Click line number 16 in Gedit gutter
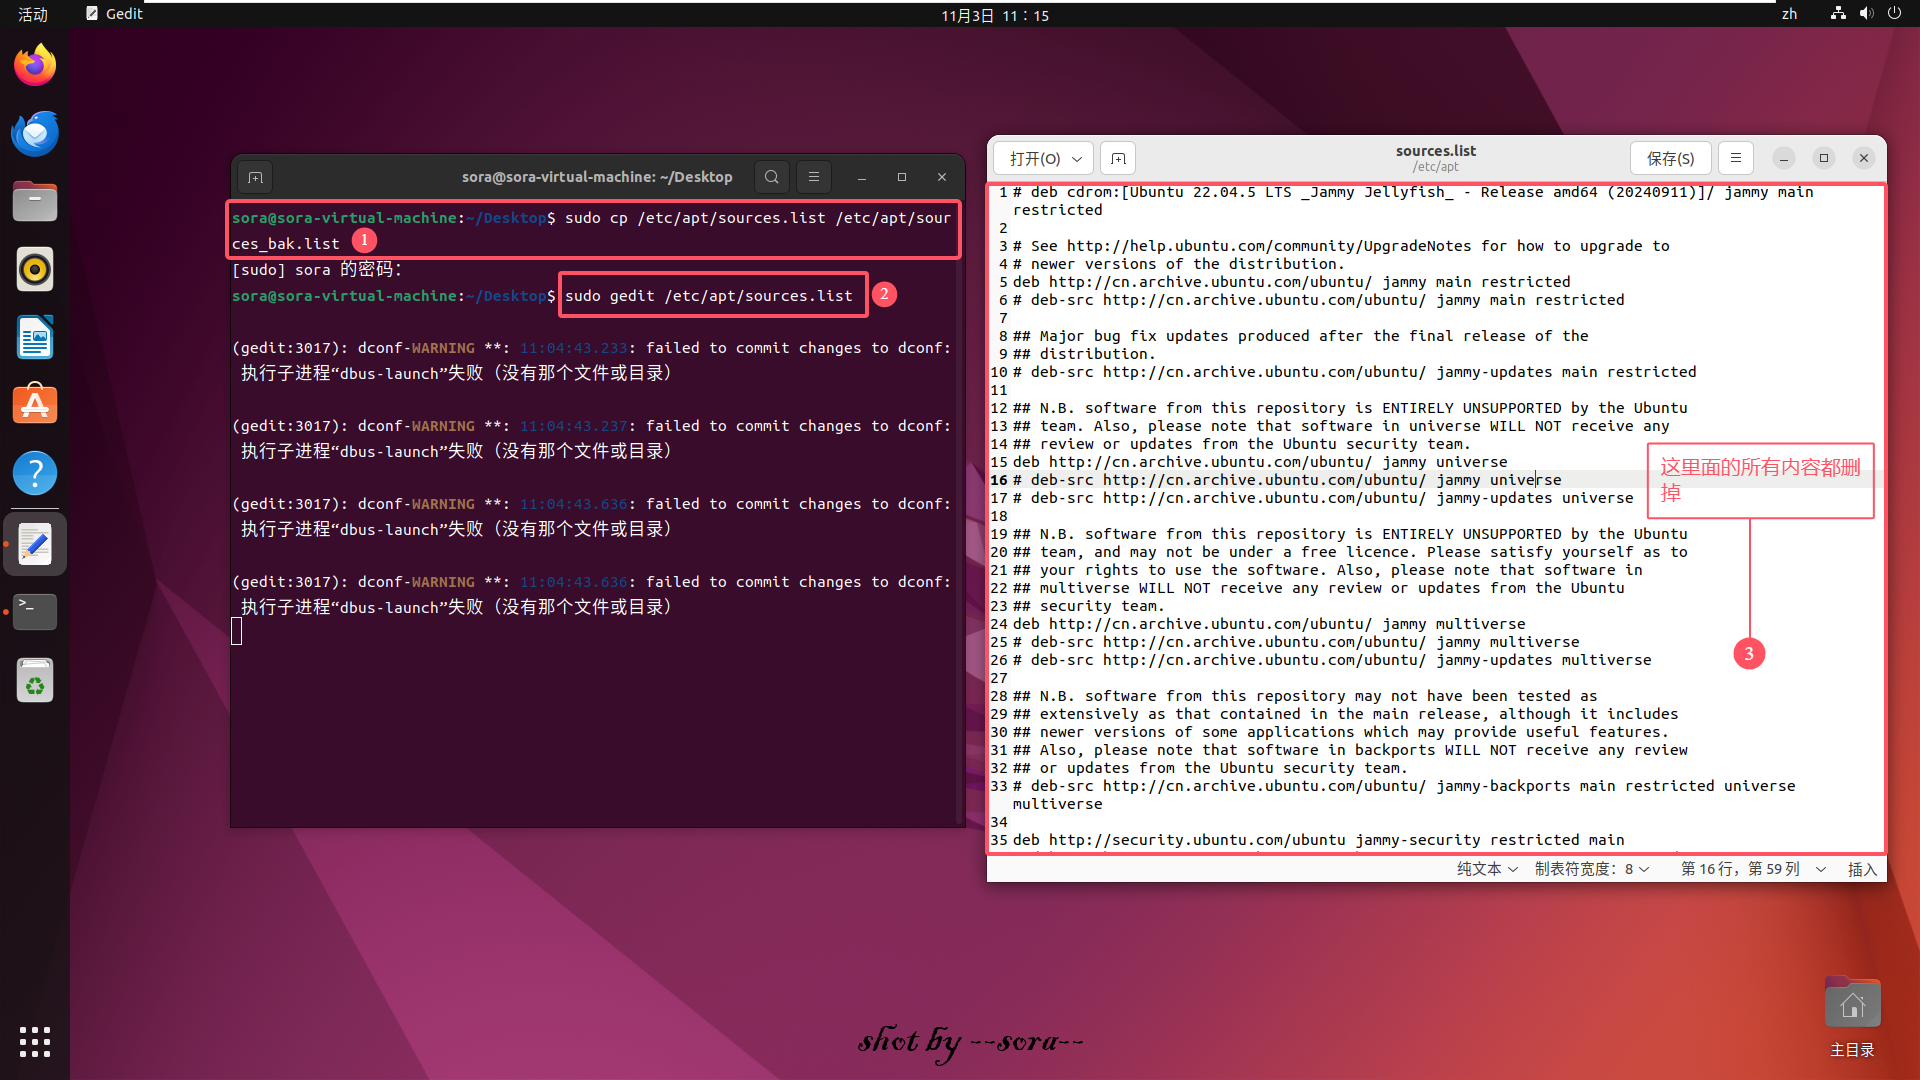 pyautogui.click(x=999, y=480)
